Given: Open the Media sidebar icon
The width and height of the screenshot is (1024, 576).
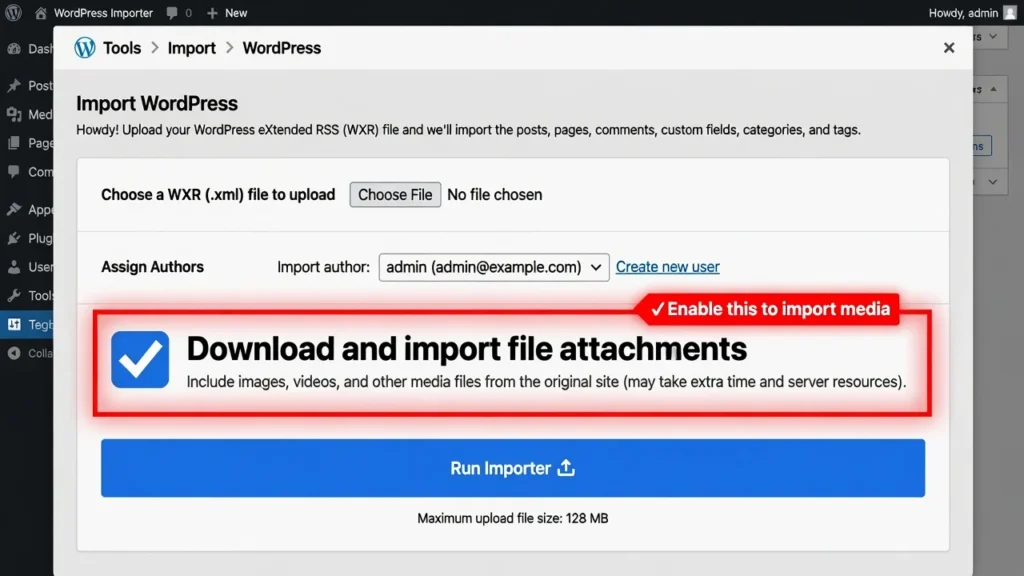Looking at the screenshot, I should [x=14, y=114].
